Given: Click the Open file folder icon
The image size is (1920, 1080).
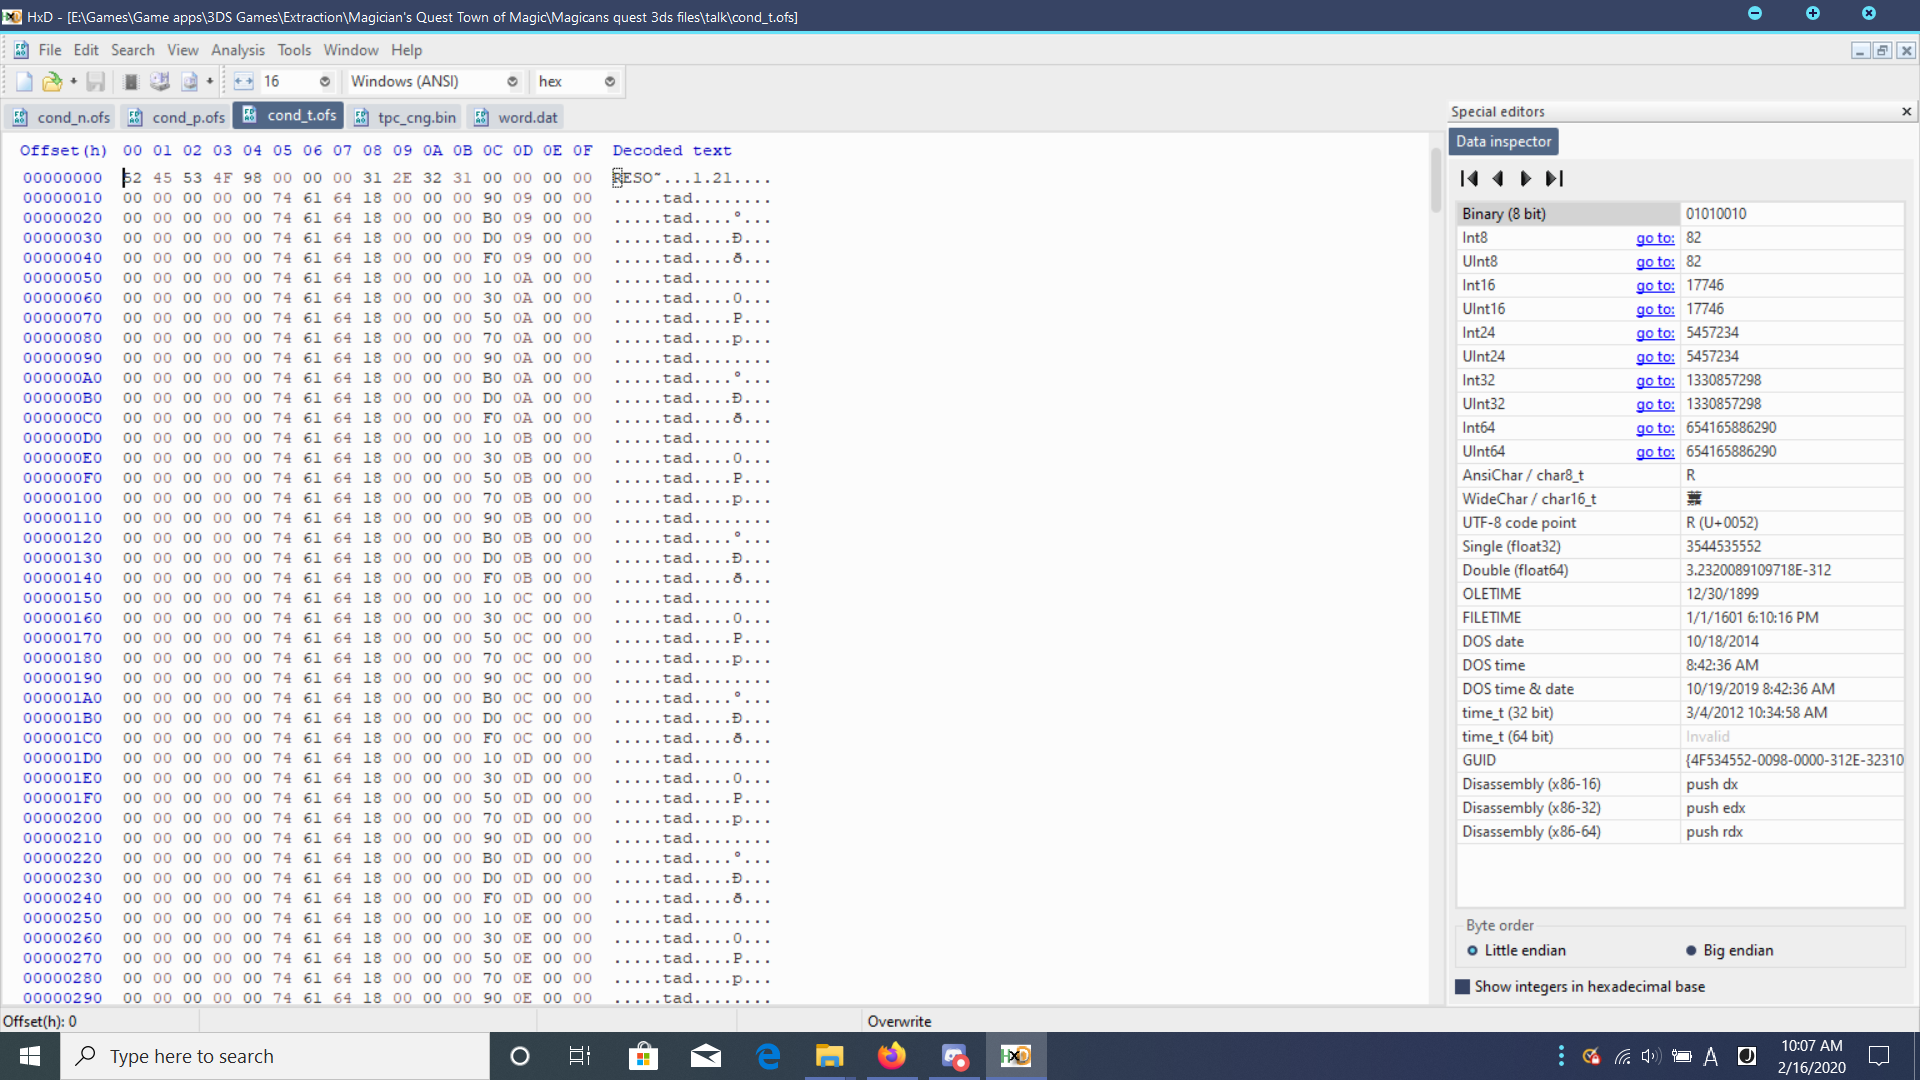Looking at the screenshot, I should click(52, 82).
